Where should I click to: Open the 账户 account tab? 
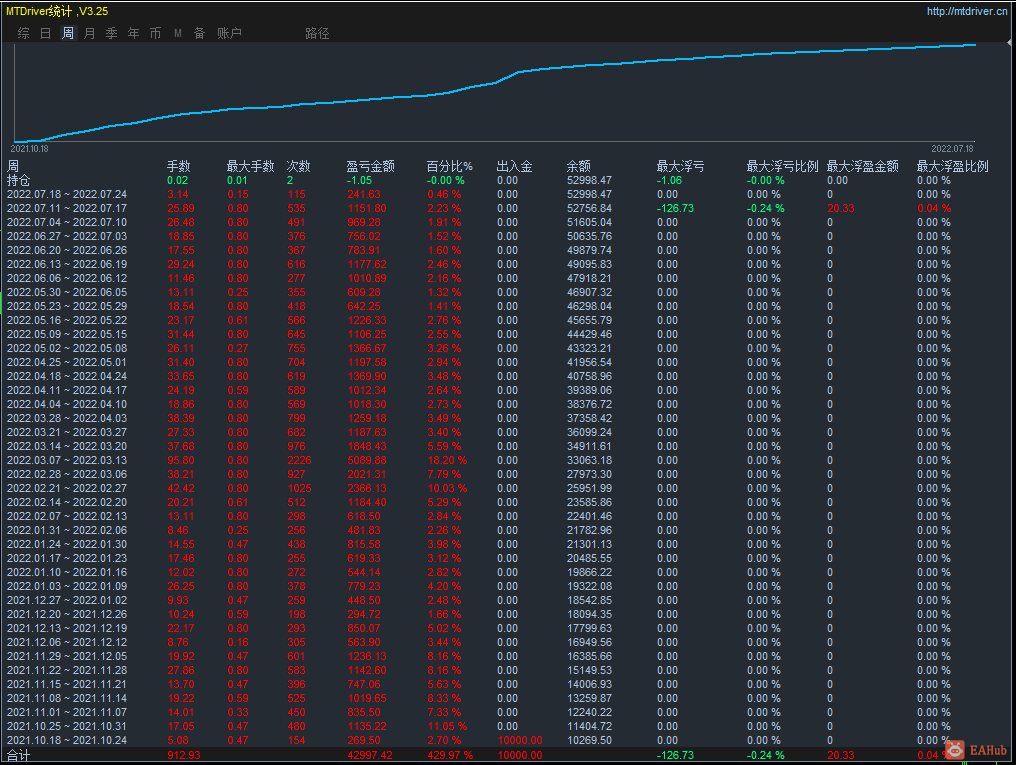[x=229, y=33]
